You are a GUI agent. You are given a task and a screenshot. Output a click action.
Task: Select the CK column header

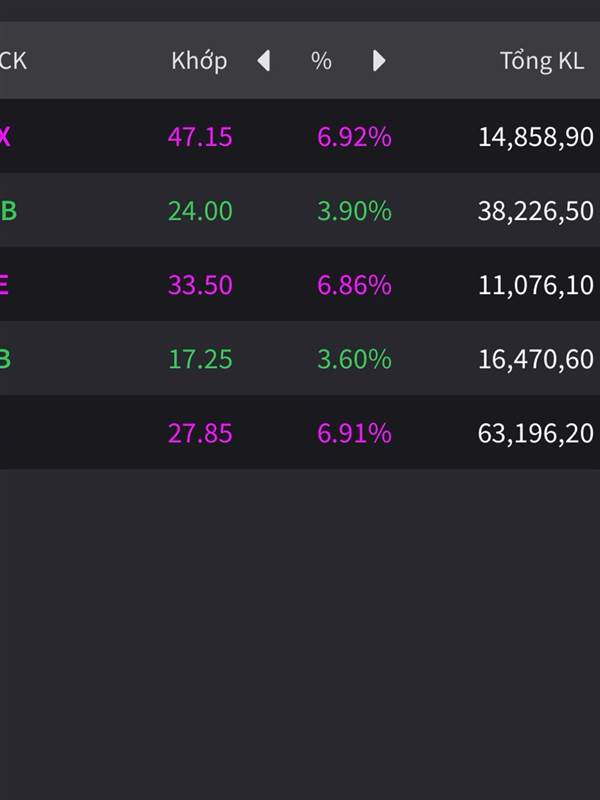click(x=13, y=61)
